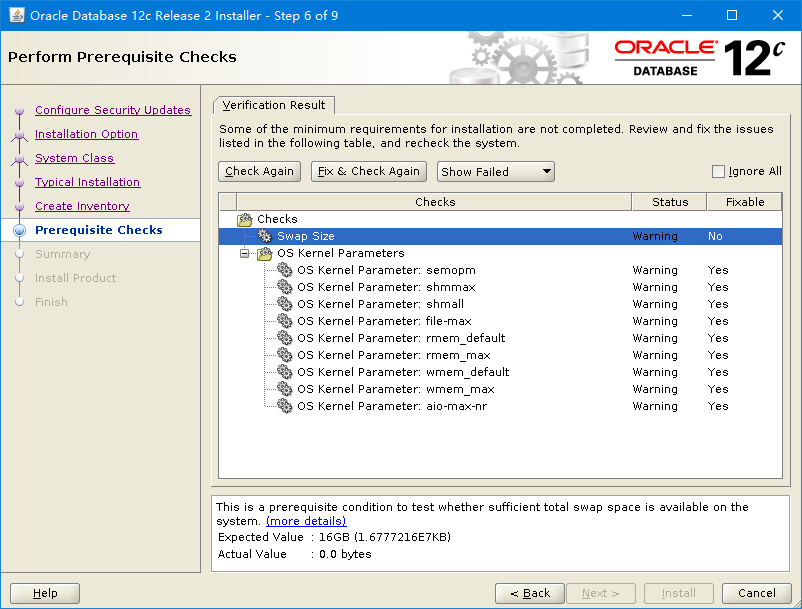This screenshot has width=802, height=609.
Task: Click gear icon for rmem_default parameter
Action: (x=284, y=337)
